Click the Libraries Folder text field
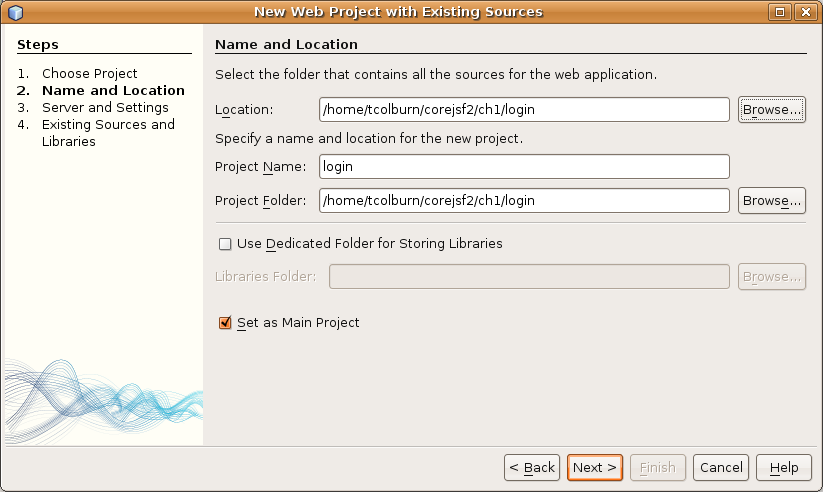The width and height of the screenshot is (823, 492). coord(529,277)
